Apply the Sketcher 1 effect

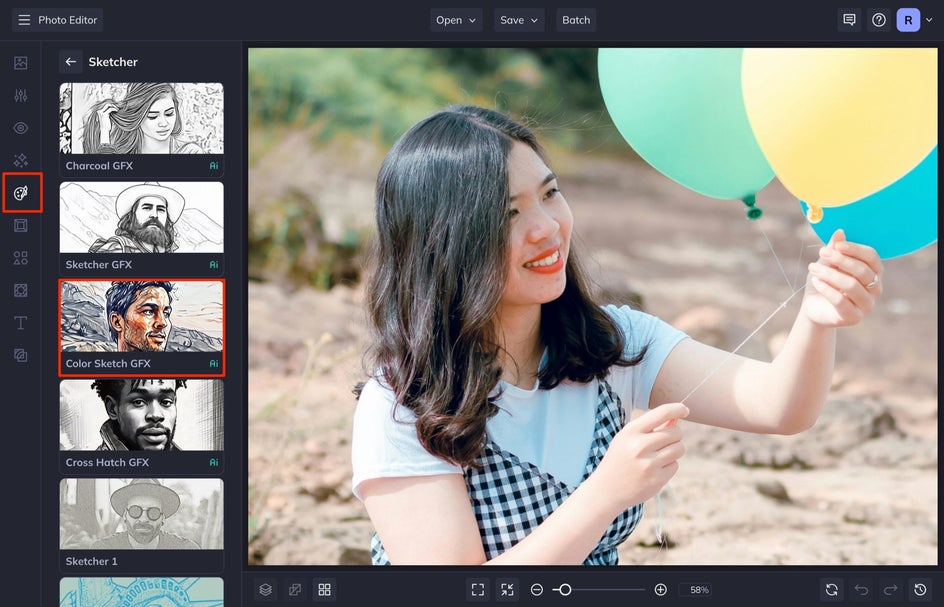click(x=141, y=525)
